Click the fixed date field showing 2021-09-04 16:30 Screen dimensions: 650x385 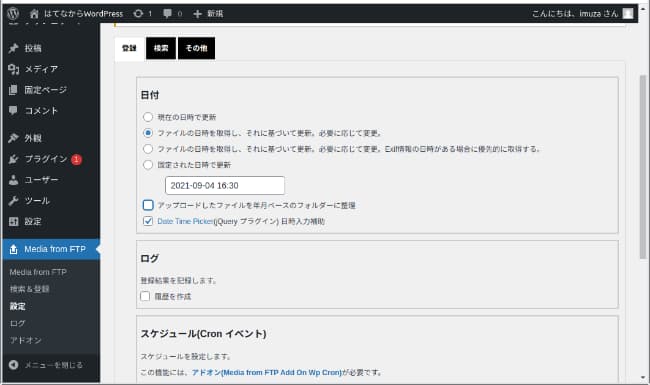pos(225,185)
